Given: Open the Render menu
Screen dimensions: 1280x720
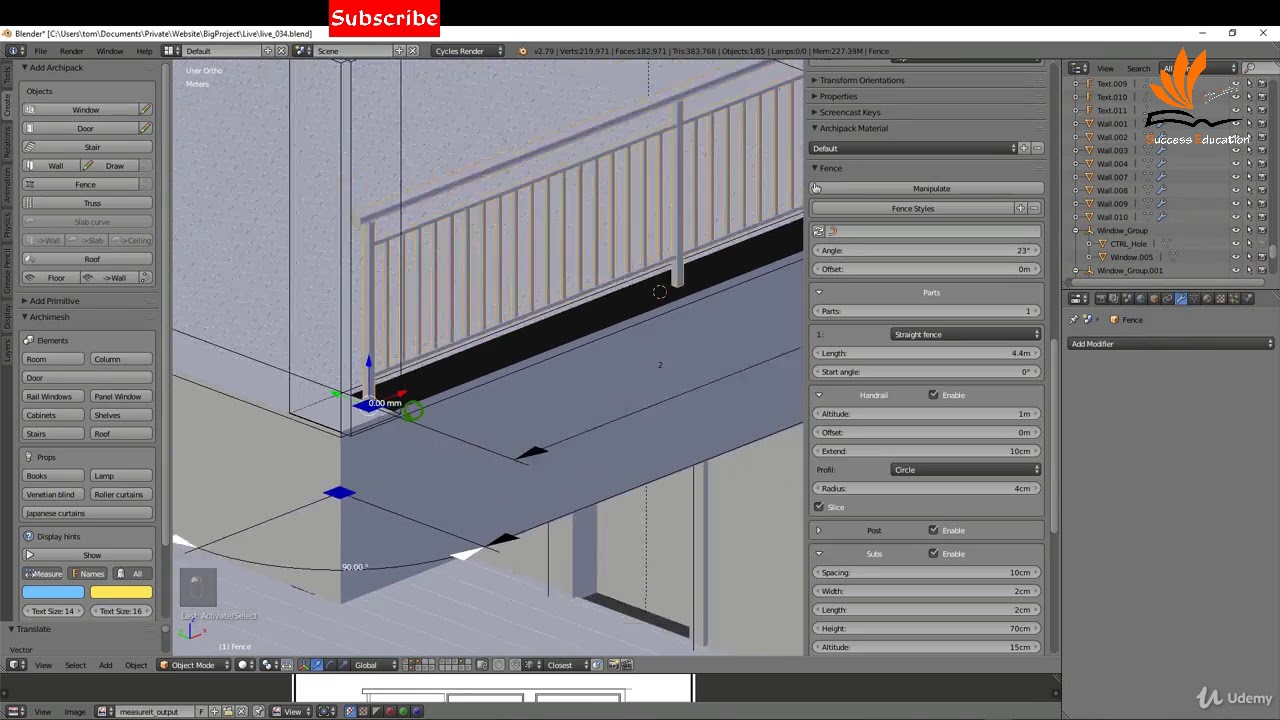Looking at the screenshot, I should coord(71,51).
